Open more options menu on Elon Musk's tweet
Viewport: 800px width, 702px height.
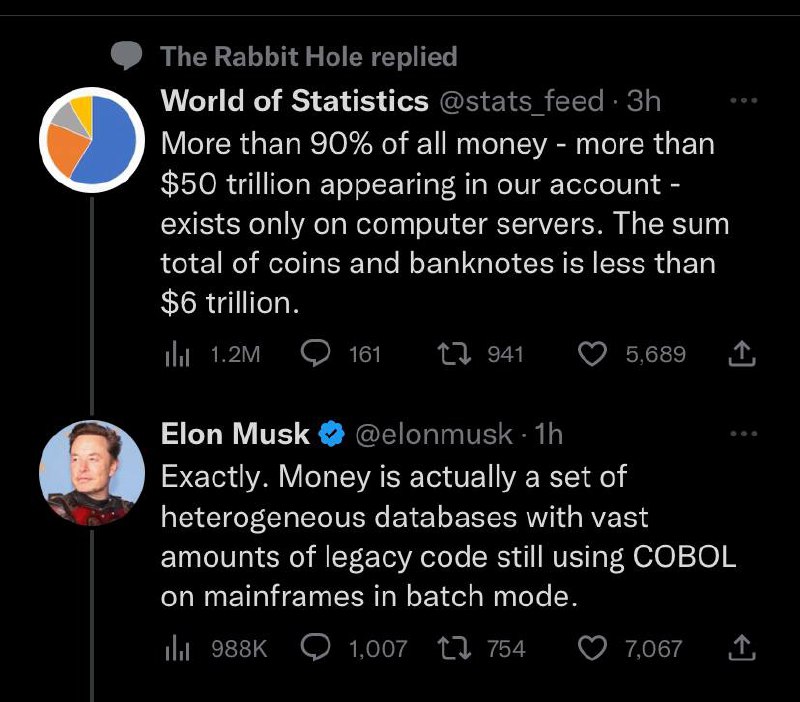743,434
